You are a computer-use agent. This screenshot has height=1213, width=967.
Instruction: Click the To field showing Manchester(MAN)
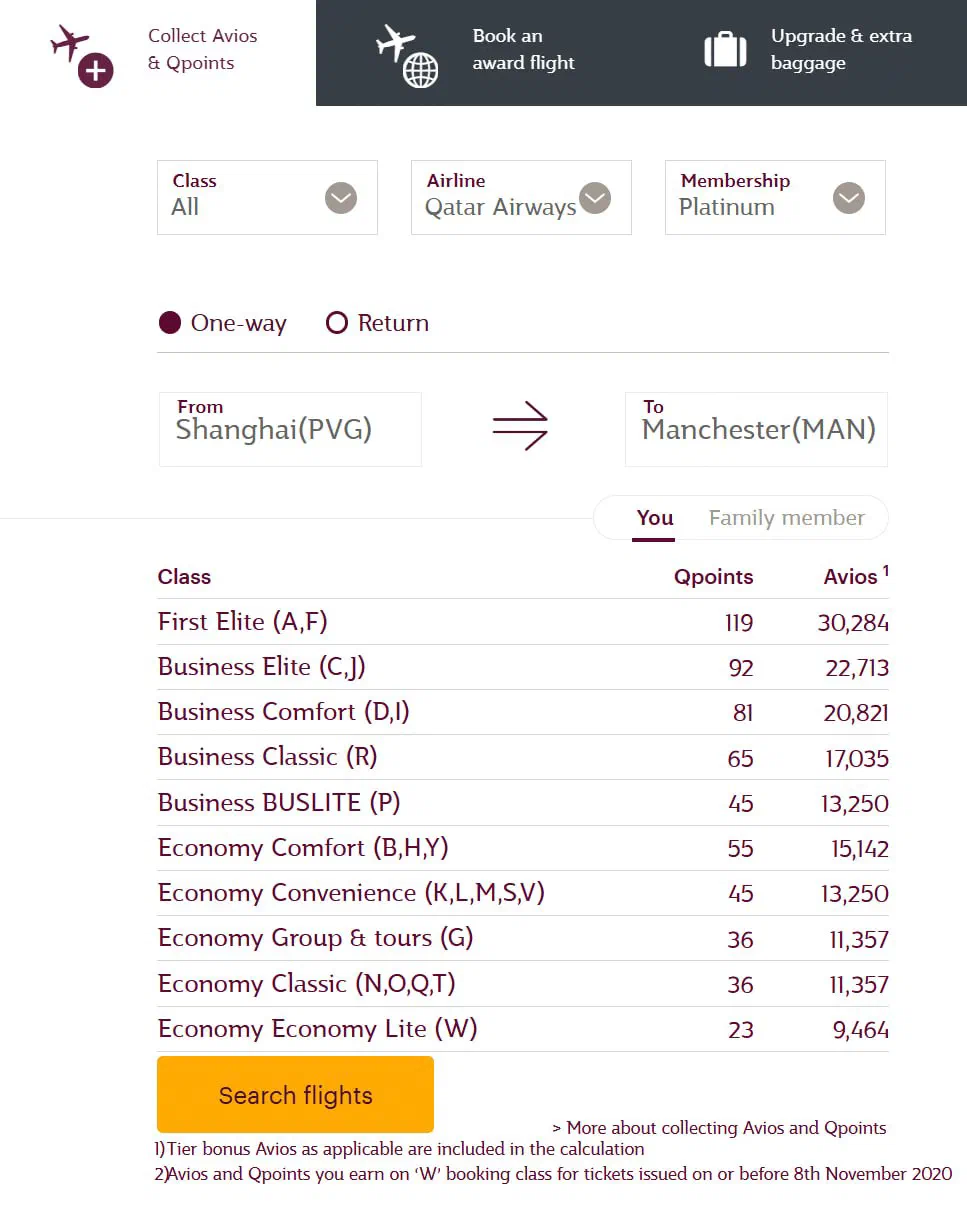tap(756, 429)
